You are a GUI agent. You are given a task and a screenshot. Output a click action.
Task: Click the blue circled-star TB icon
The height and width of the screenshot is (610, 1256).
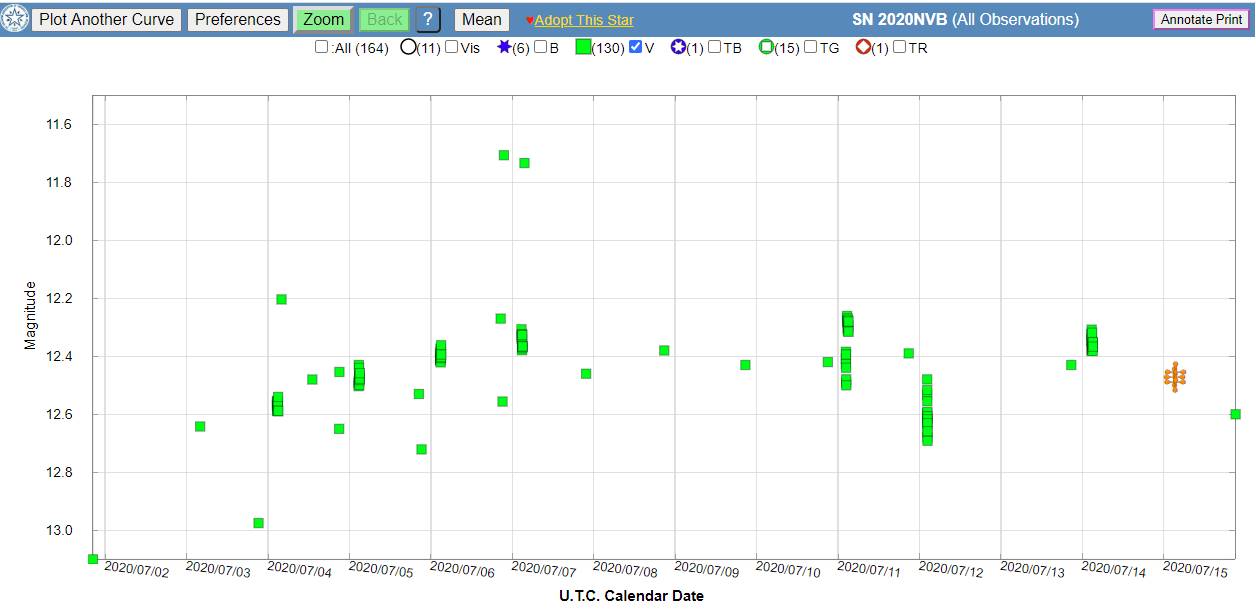(678, 47)
